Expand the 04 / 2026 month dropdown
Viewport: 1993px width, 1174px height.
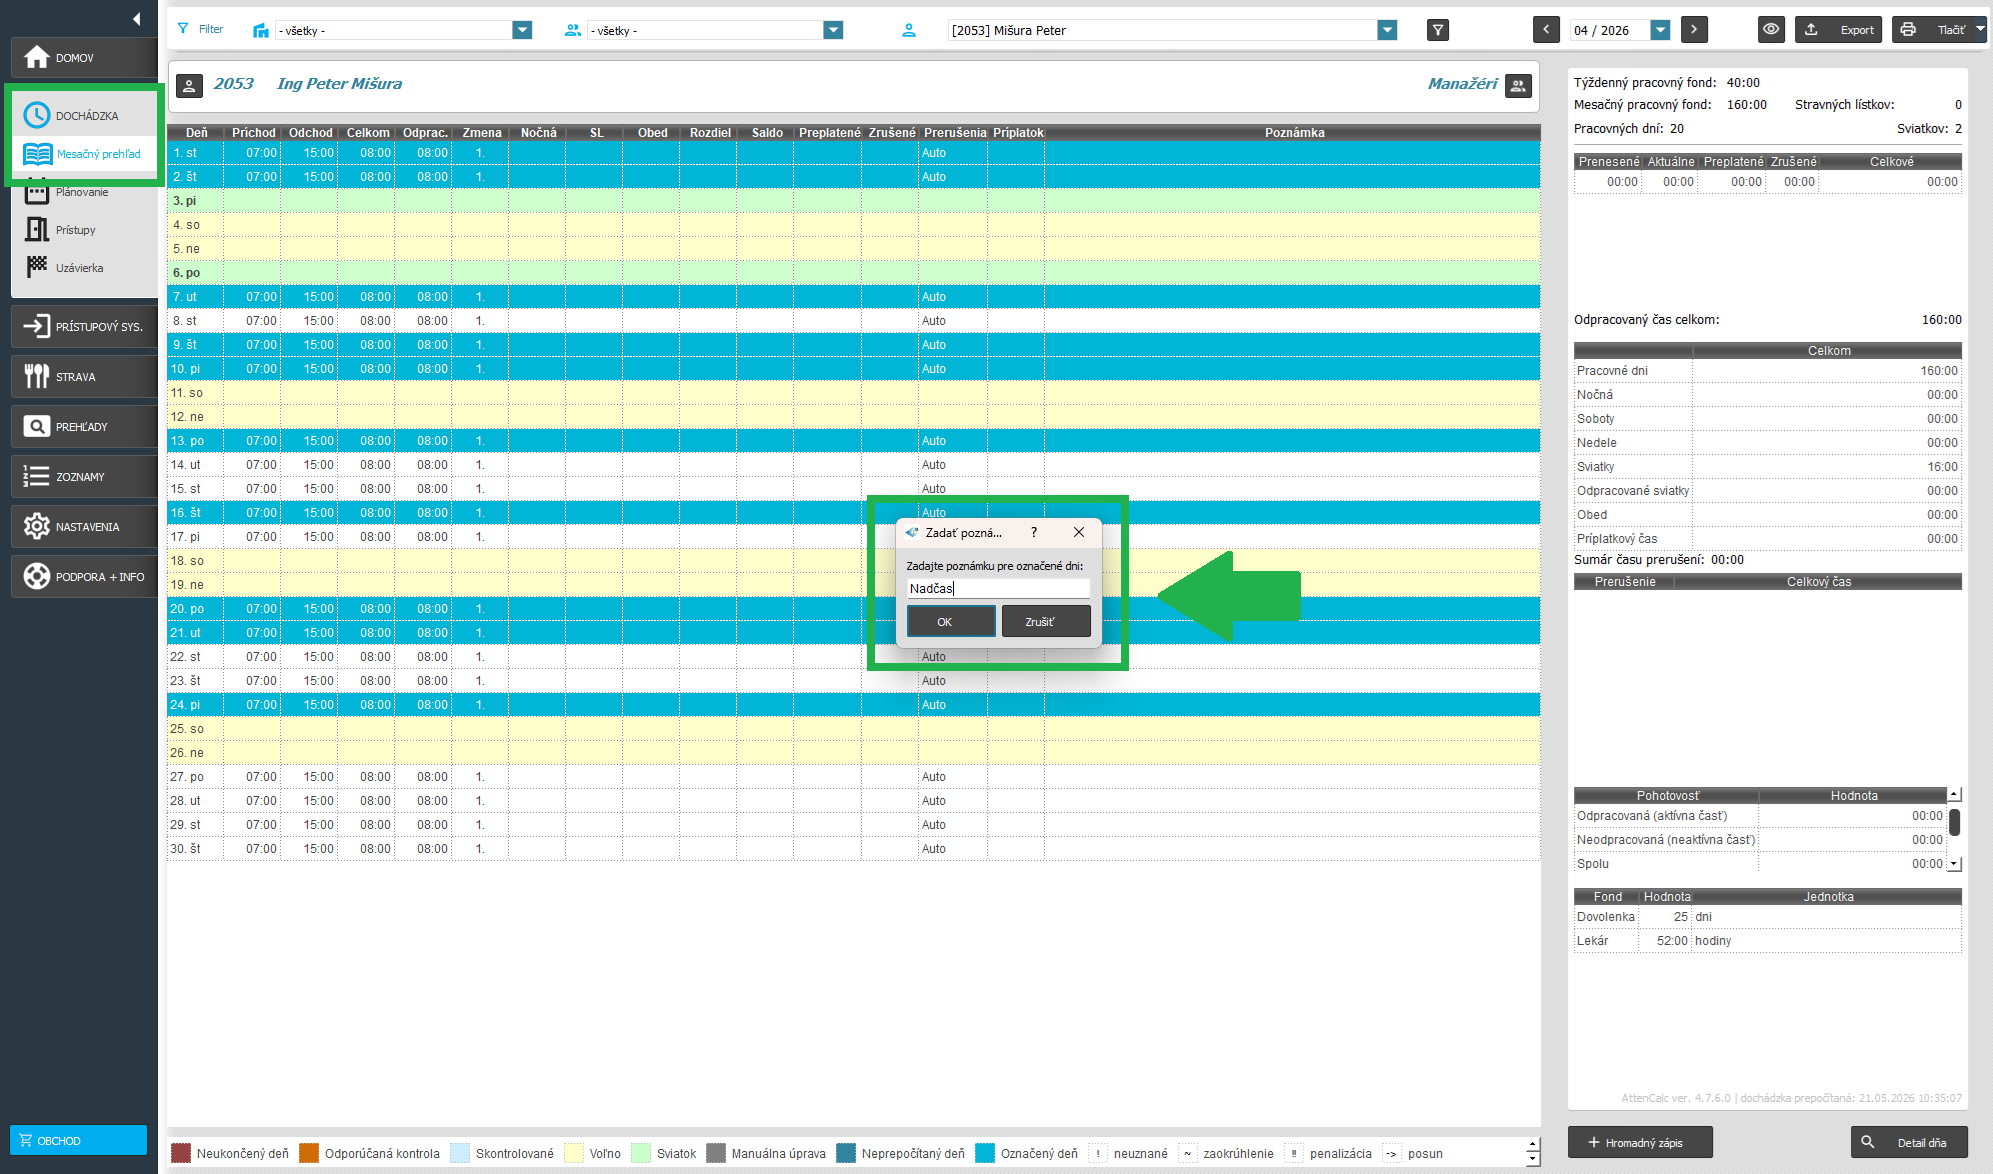pyautogui.click(x=1661, y=30)
